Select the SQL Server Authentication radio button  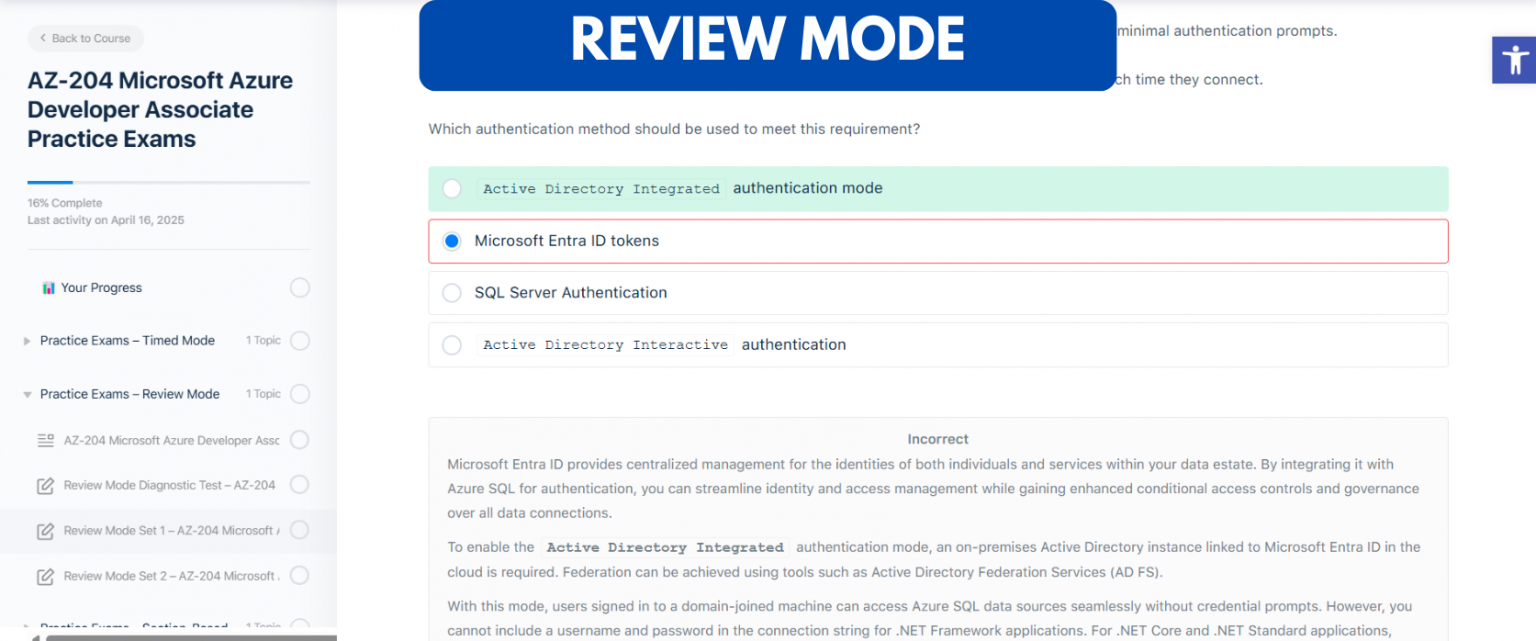tap(452, 292)
